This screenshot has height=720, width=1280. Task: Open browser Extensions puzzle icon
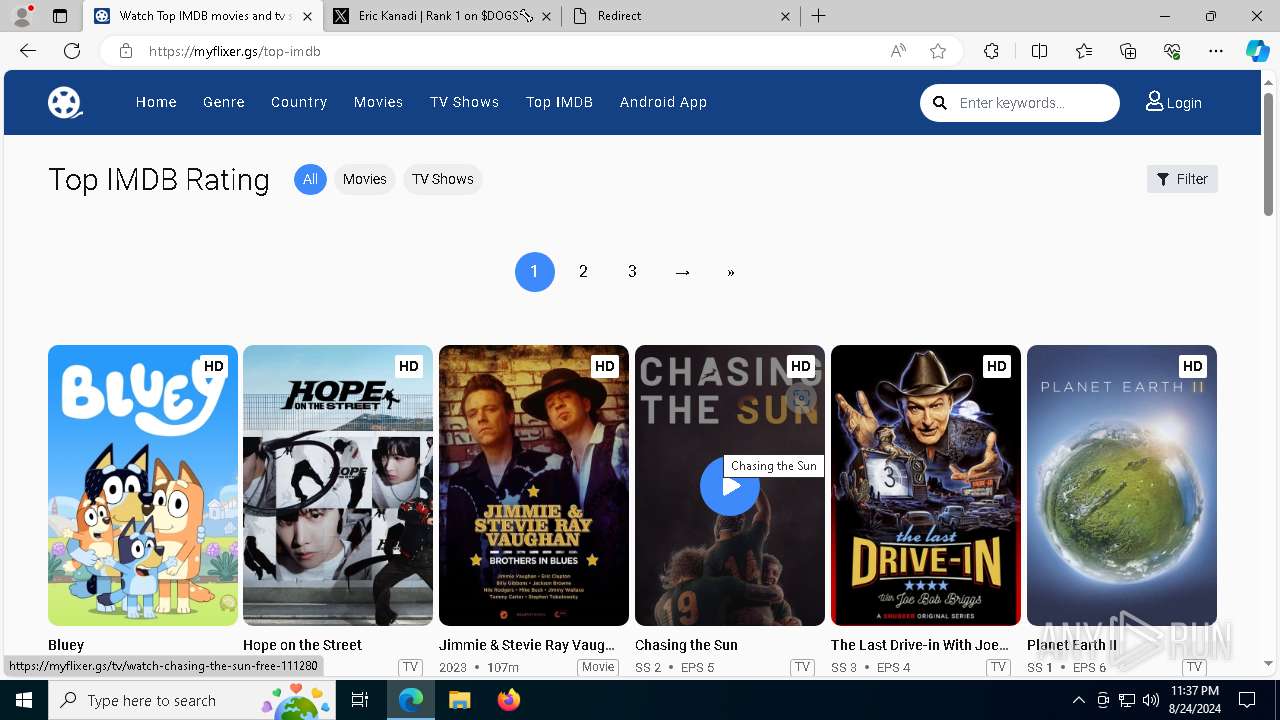click(x=991, y=51)
